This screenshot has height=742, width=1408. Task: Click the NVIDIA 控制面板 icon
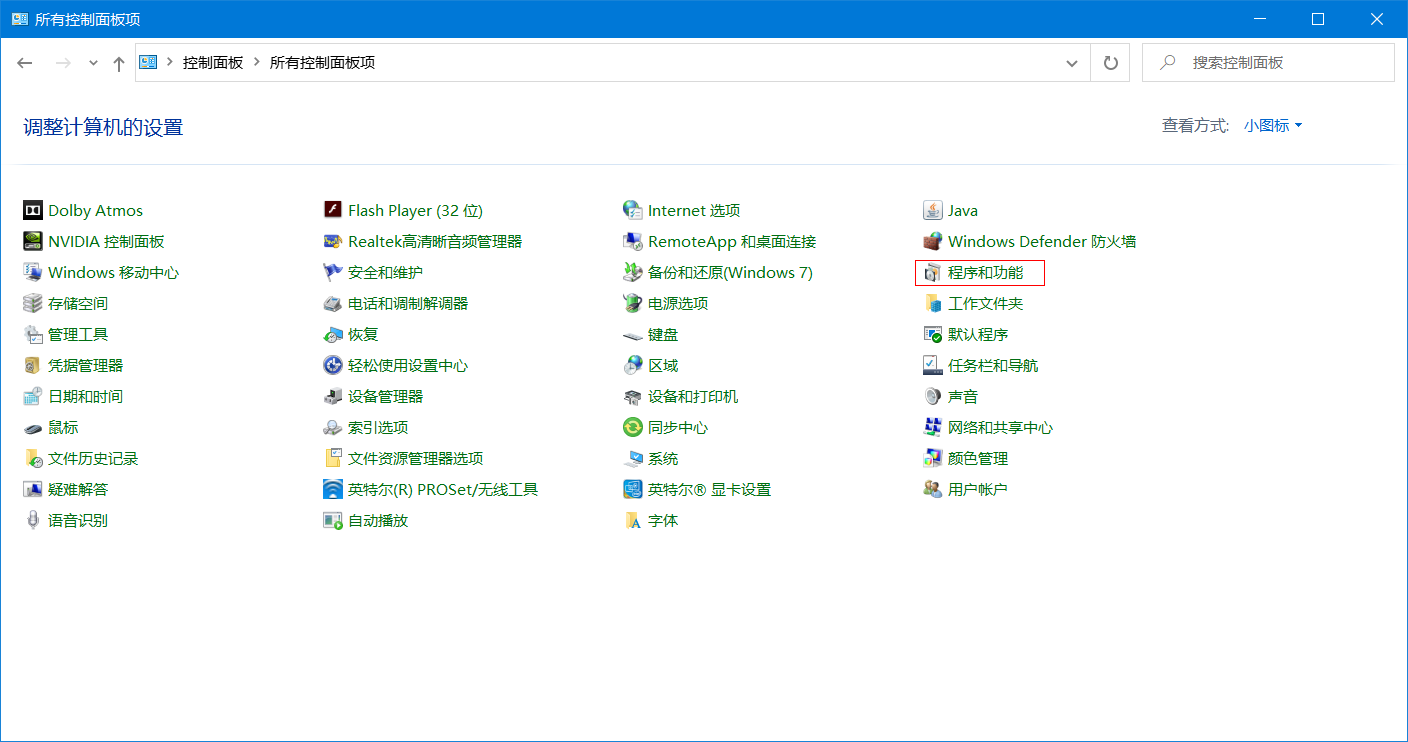click(x=33, y=241)
